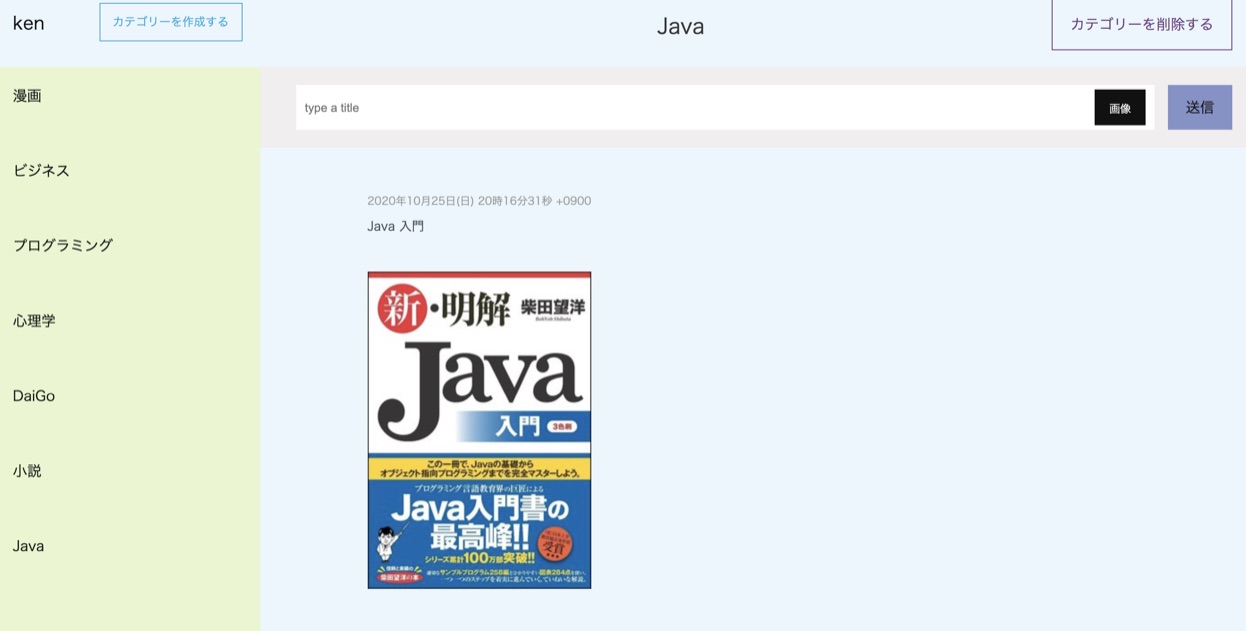This screenshot has height=631, width=1246.
Task: Click the Java heading in the header
Action: coord(680,26)
